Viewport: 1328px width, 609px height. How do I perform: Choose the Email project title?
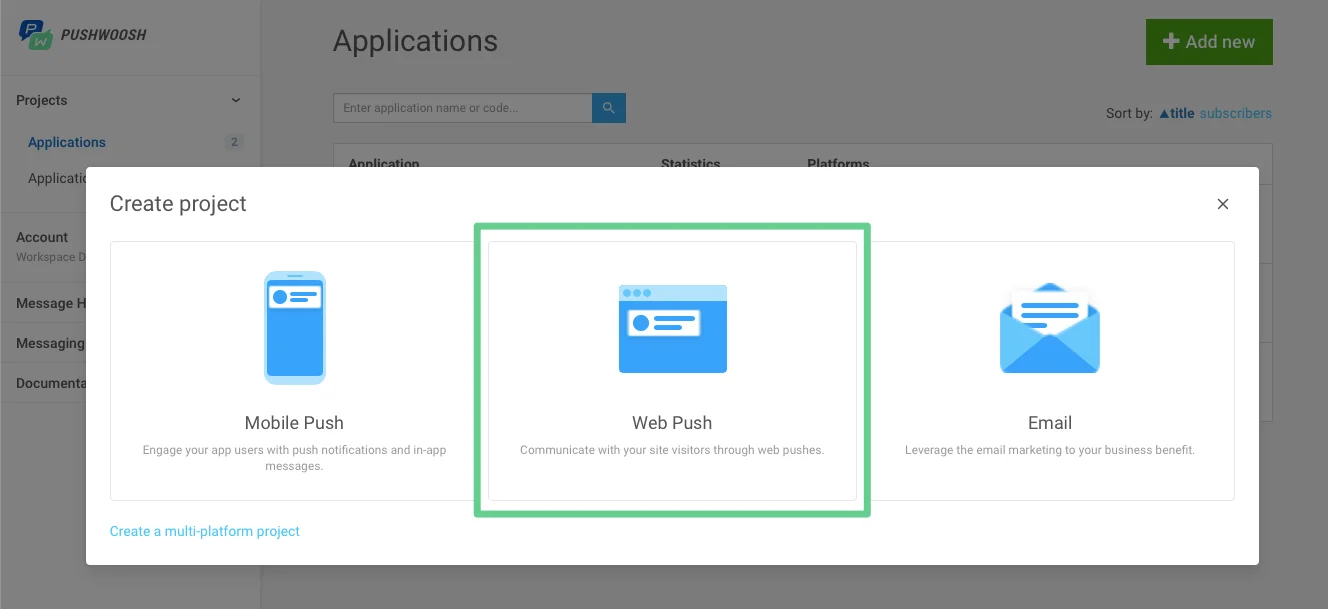1049,423
